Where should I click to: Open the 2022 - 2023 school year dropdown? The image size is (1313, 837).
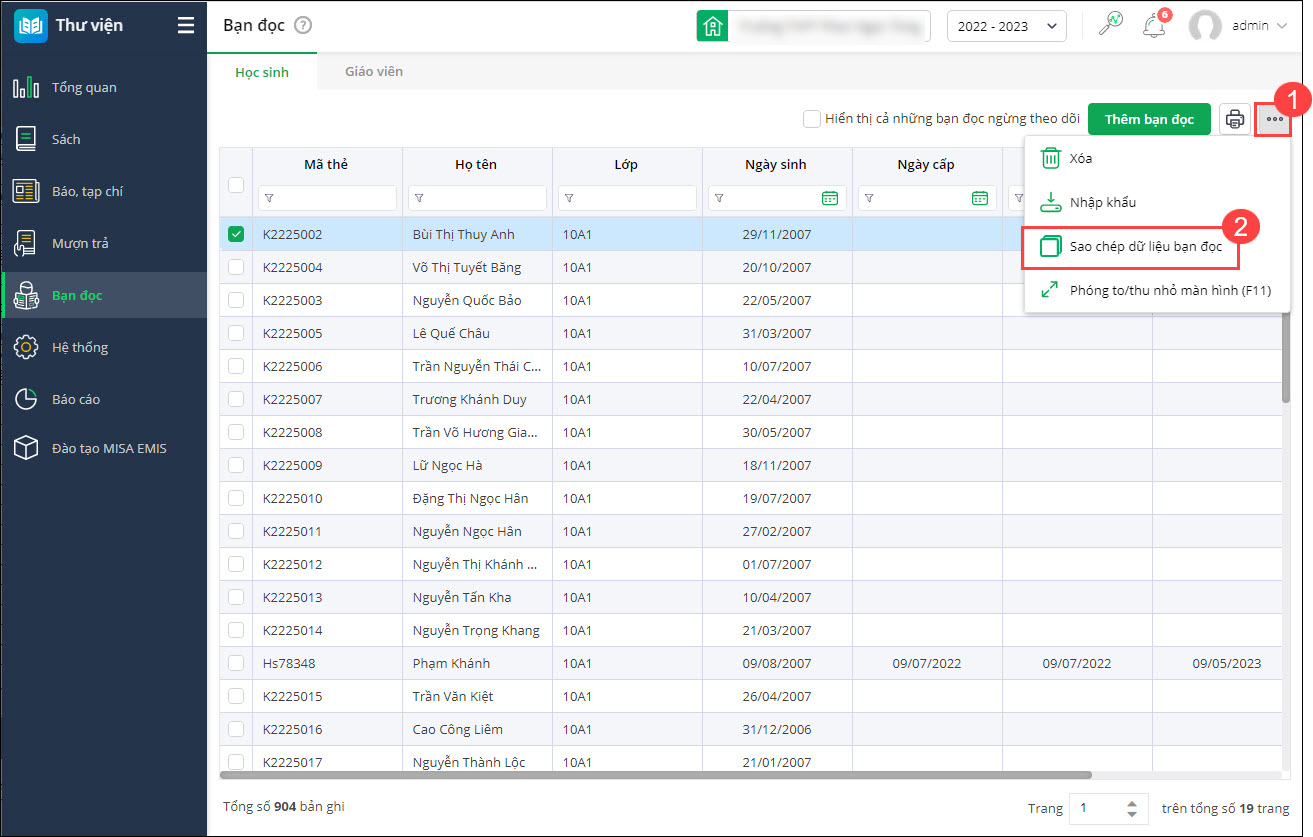click(1006, 26)
